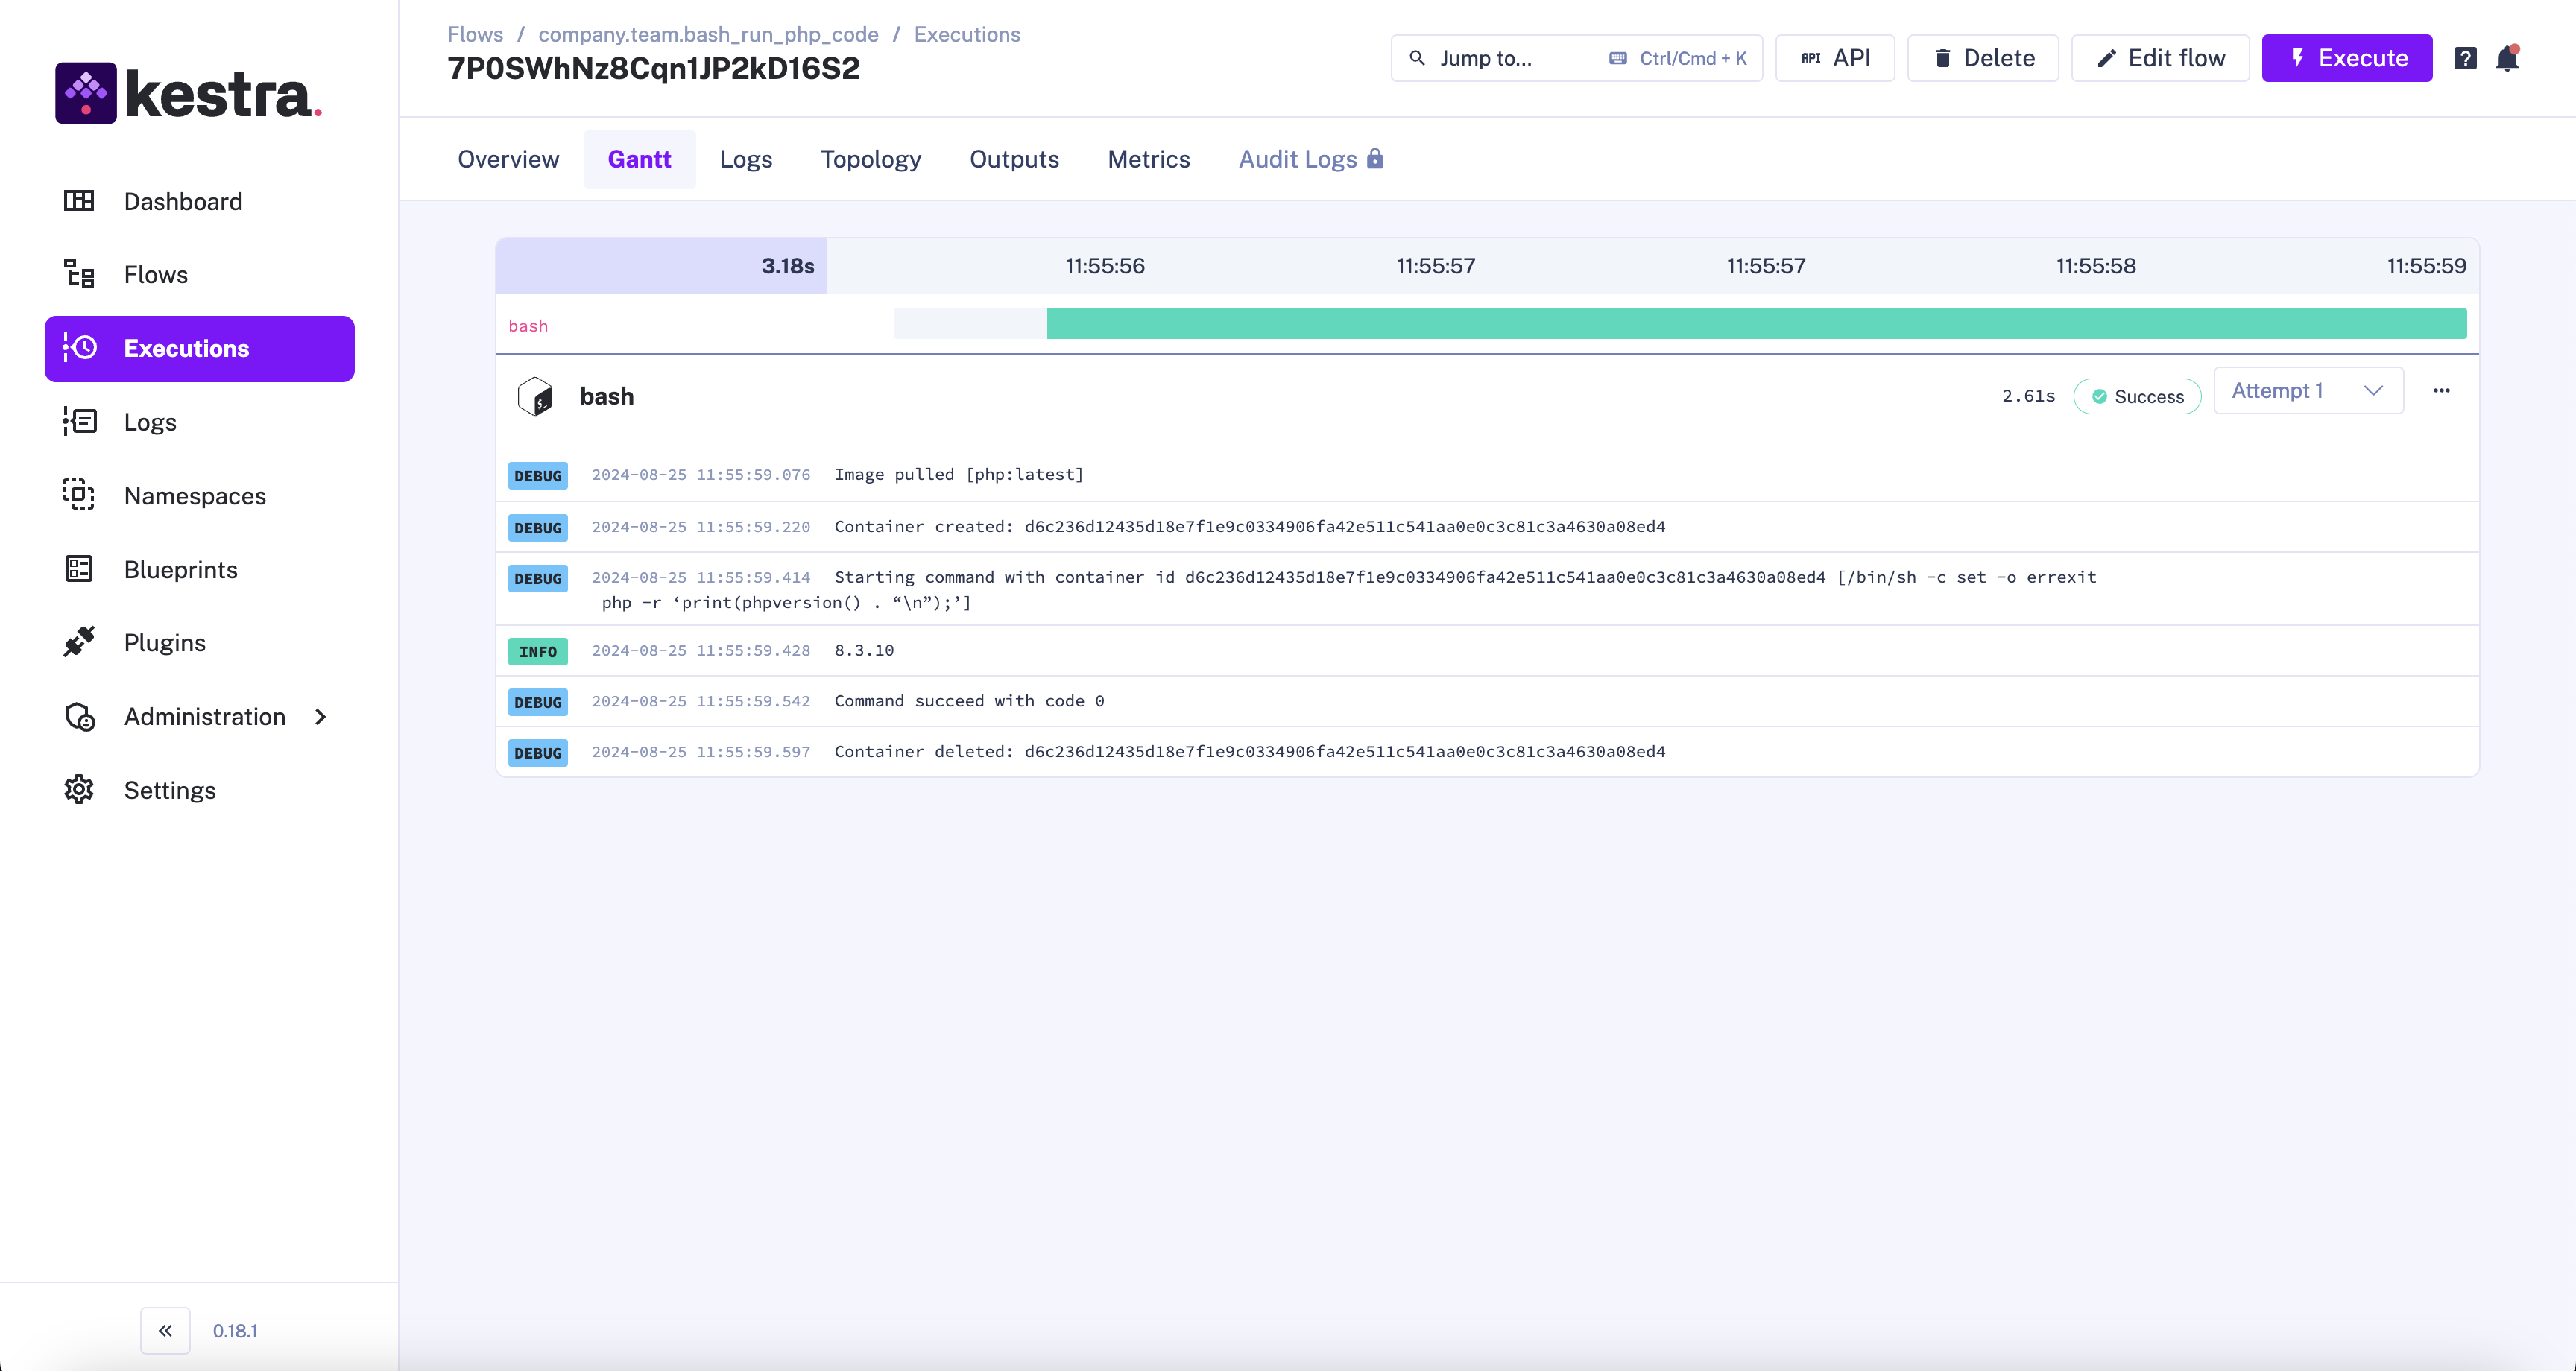Open the company.team.bash_run_php_code flow link
This screenshot has height=1371, width=2576.
pyautogui.click(x=707, y=33)
